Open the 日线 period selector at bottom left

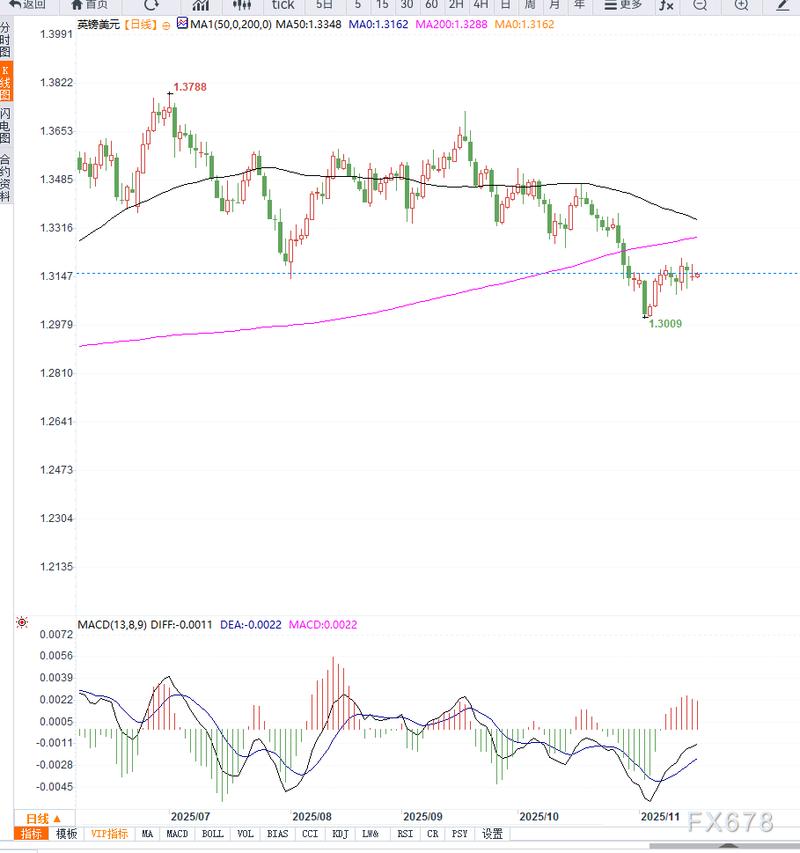tap(43, 817)
